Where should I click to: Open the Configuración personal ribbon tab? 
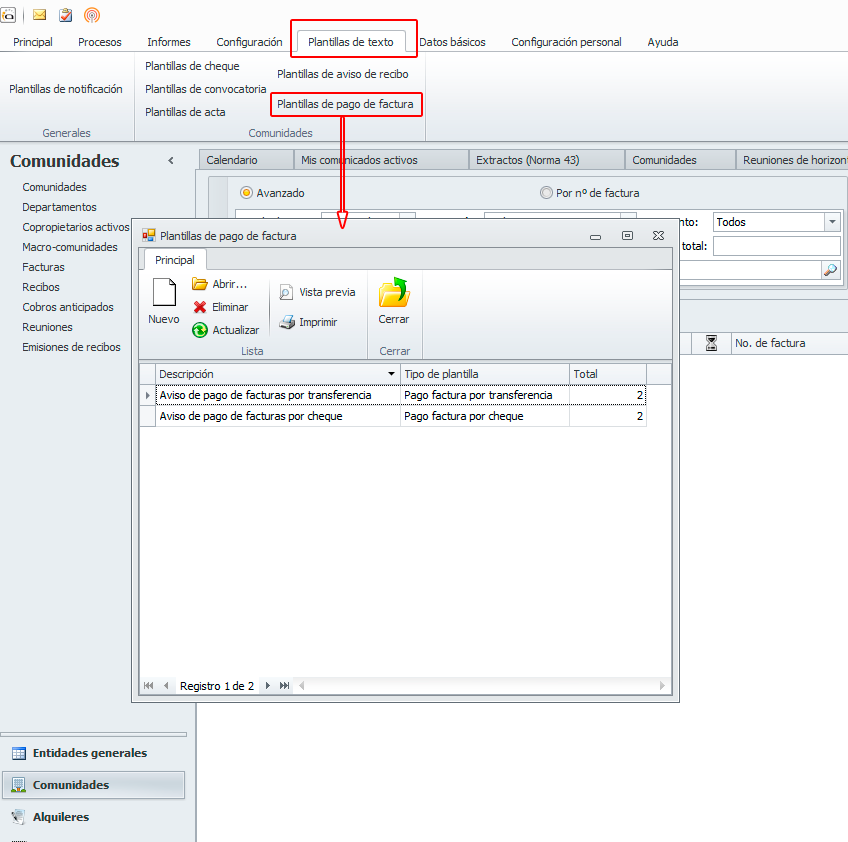[566, 42]
